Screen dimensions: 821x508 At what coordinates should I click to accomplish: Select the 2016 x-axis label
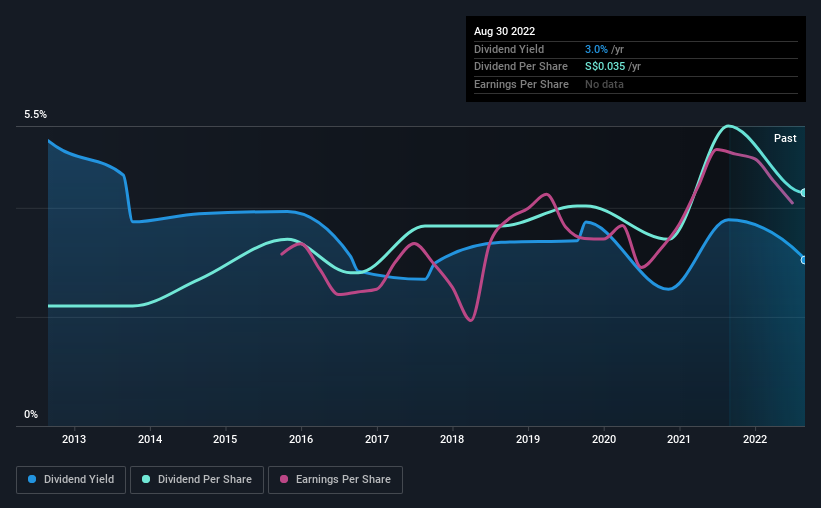click(301, 439)
